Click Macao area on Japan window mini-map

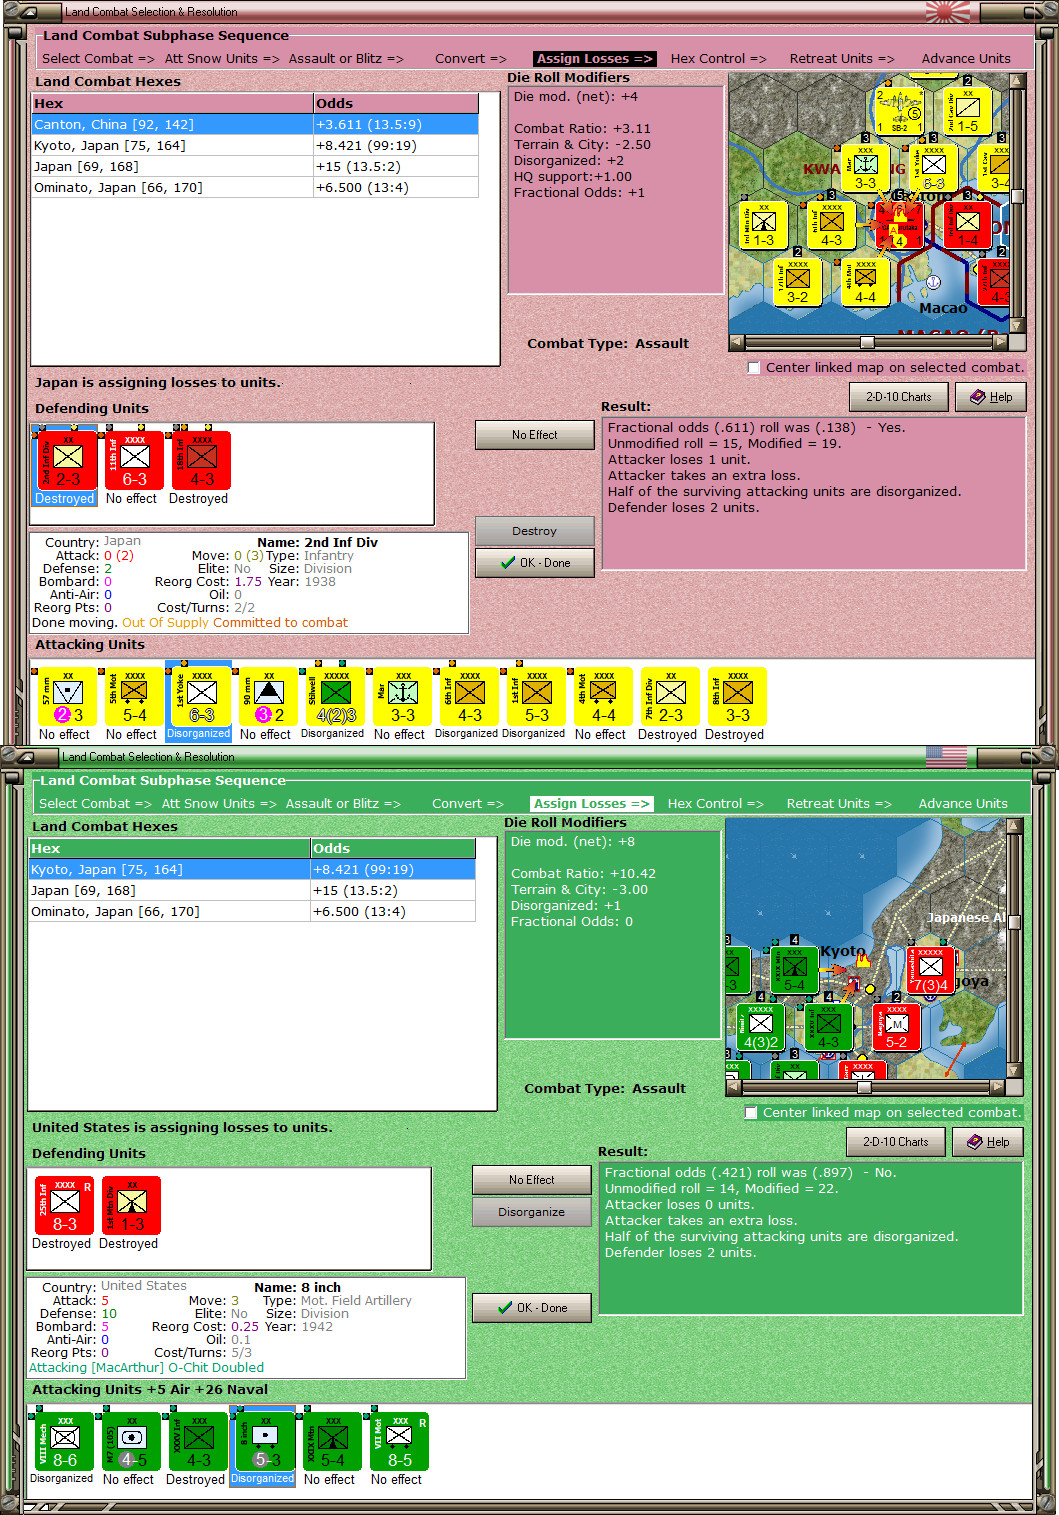[x=942, y=308]
